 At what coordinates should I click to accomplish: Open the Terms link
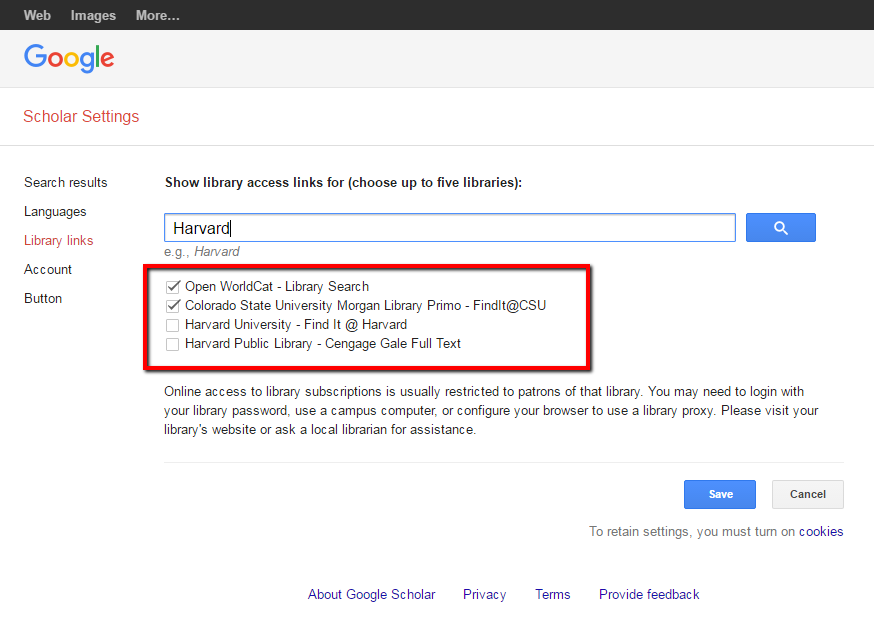(552, 595)
